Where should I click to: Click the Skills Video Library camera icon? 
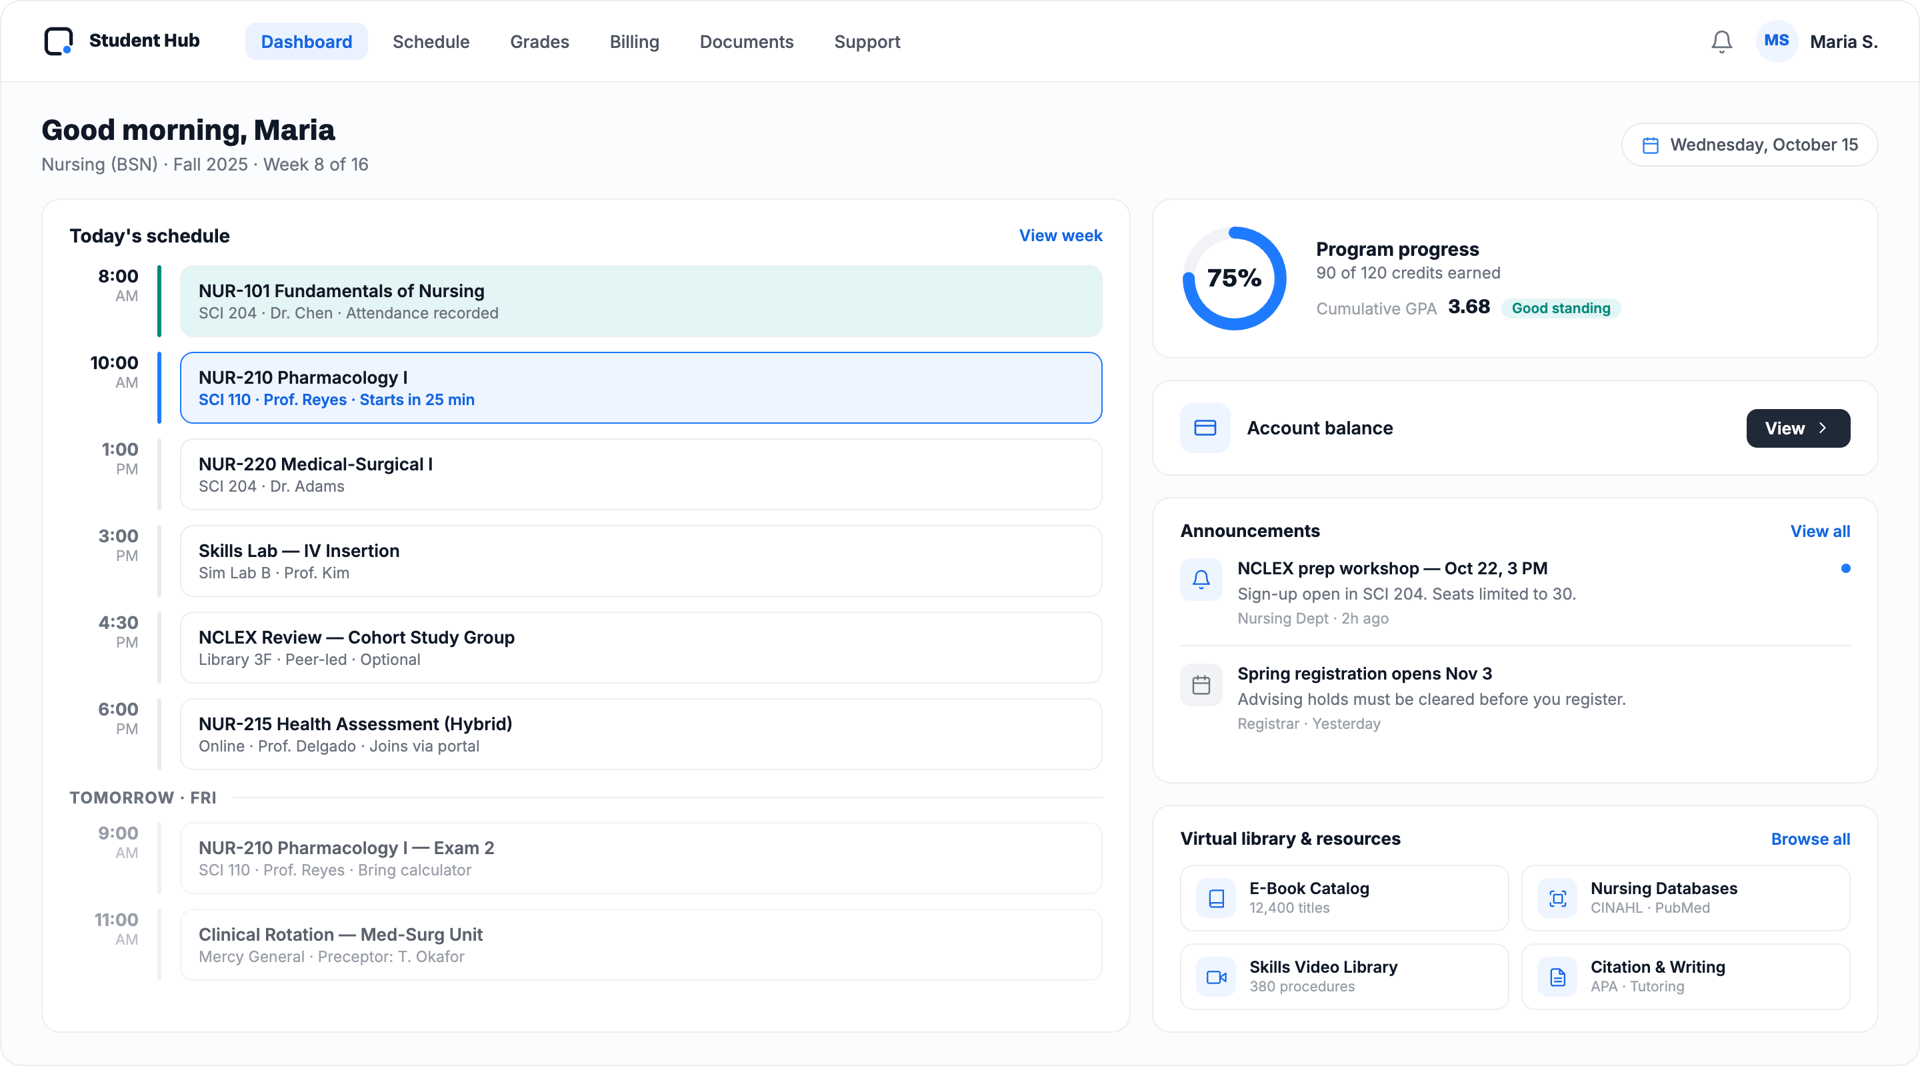pos(1216,977)
